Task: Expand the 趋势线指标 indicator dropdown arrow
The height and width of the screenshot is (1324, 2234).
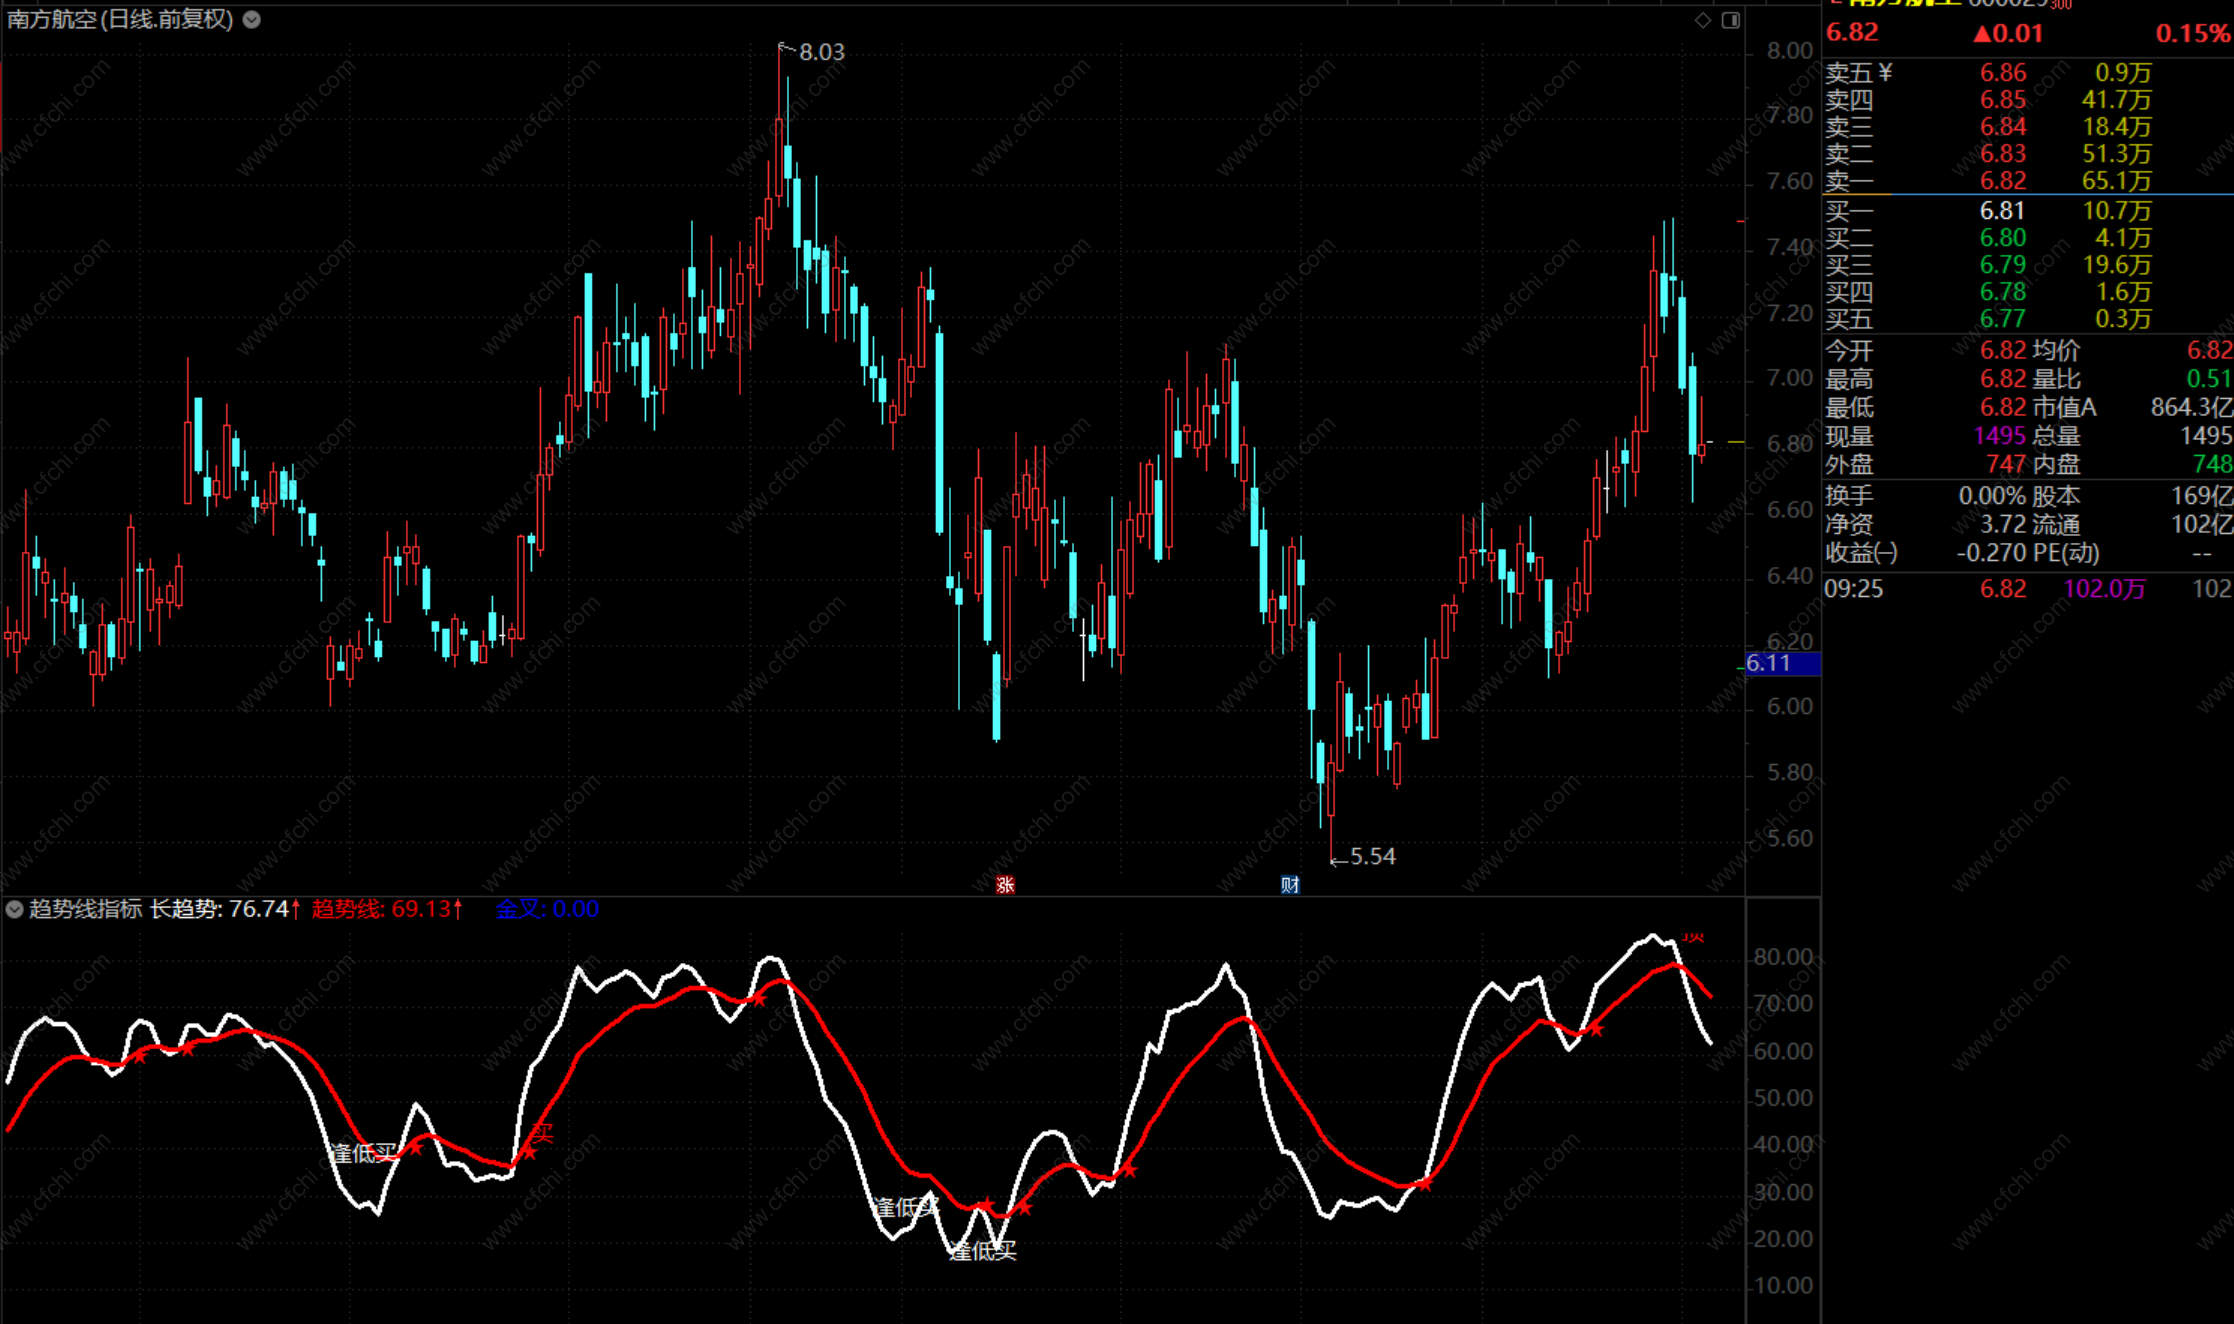Action: (x=15, y=909)
